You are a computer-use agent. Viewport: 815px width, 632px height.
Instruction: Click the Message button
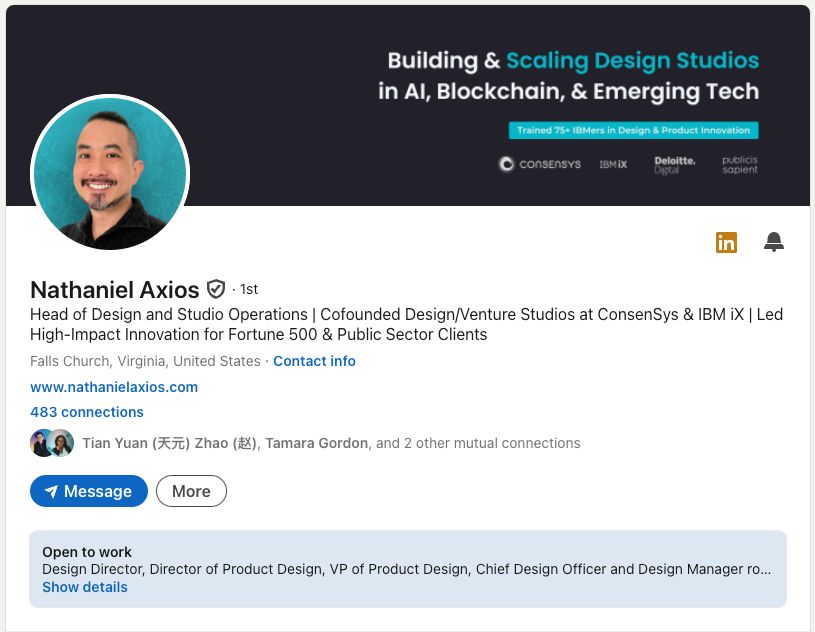(x=88, y=491)
